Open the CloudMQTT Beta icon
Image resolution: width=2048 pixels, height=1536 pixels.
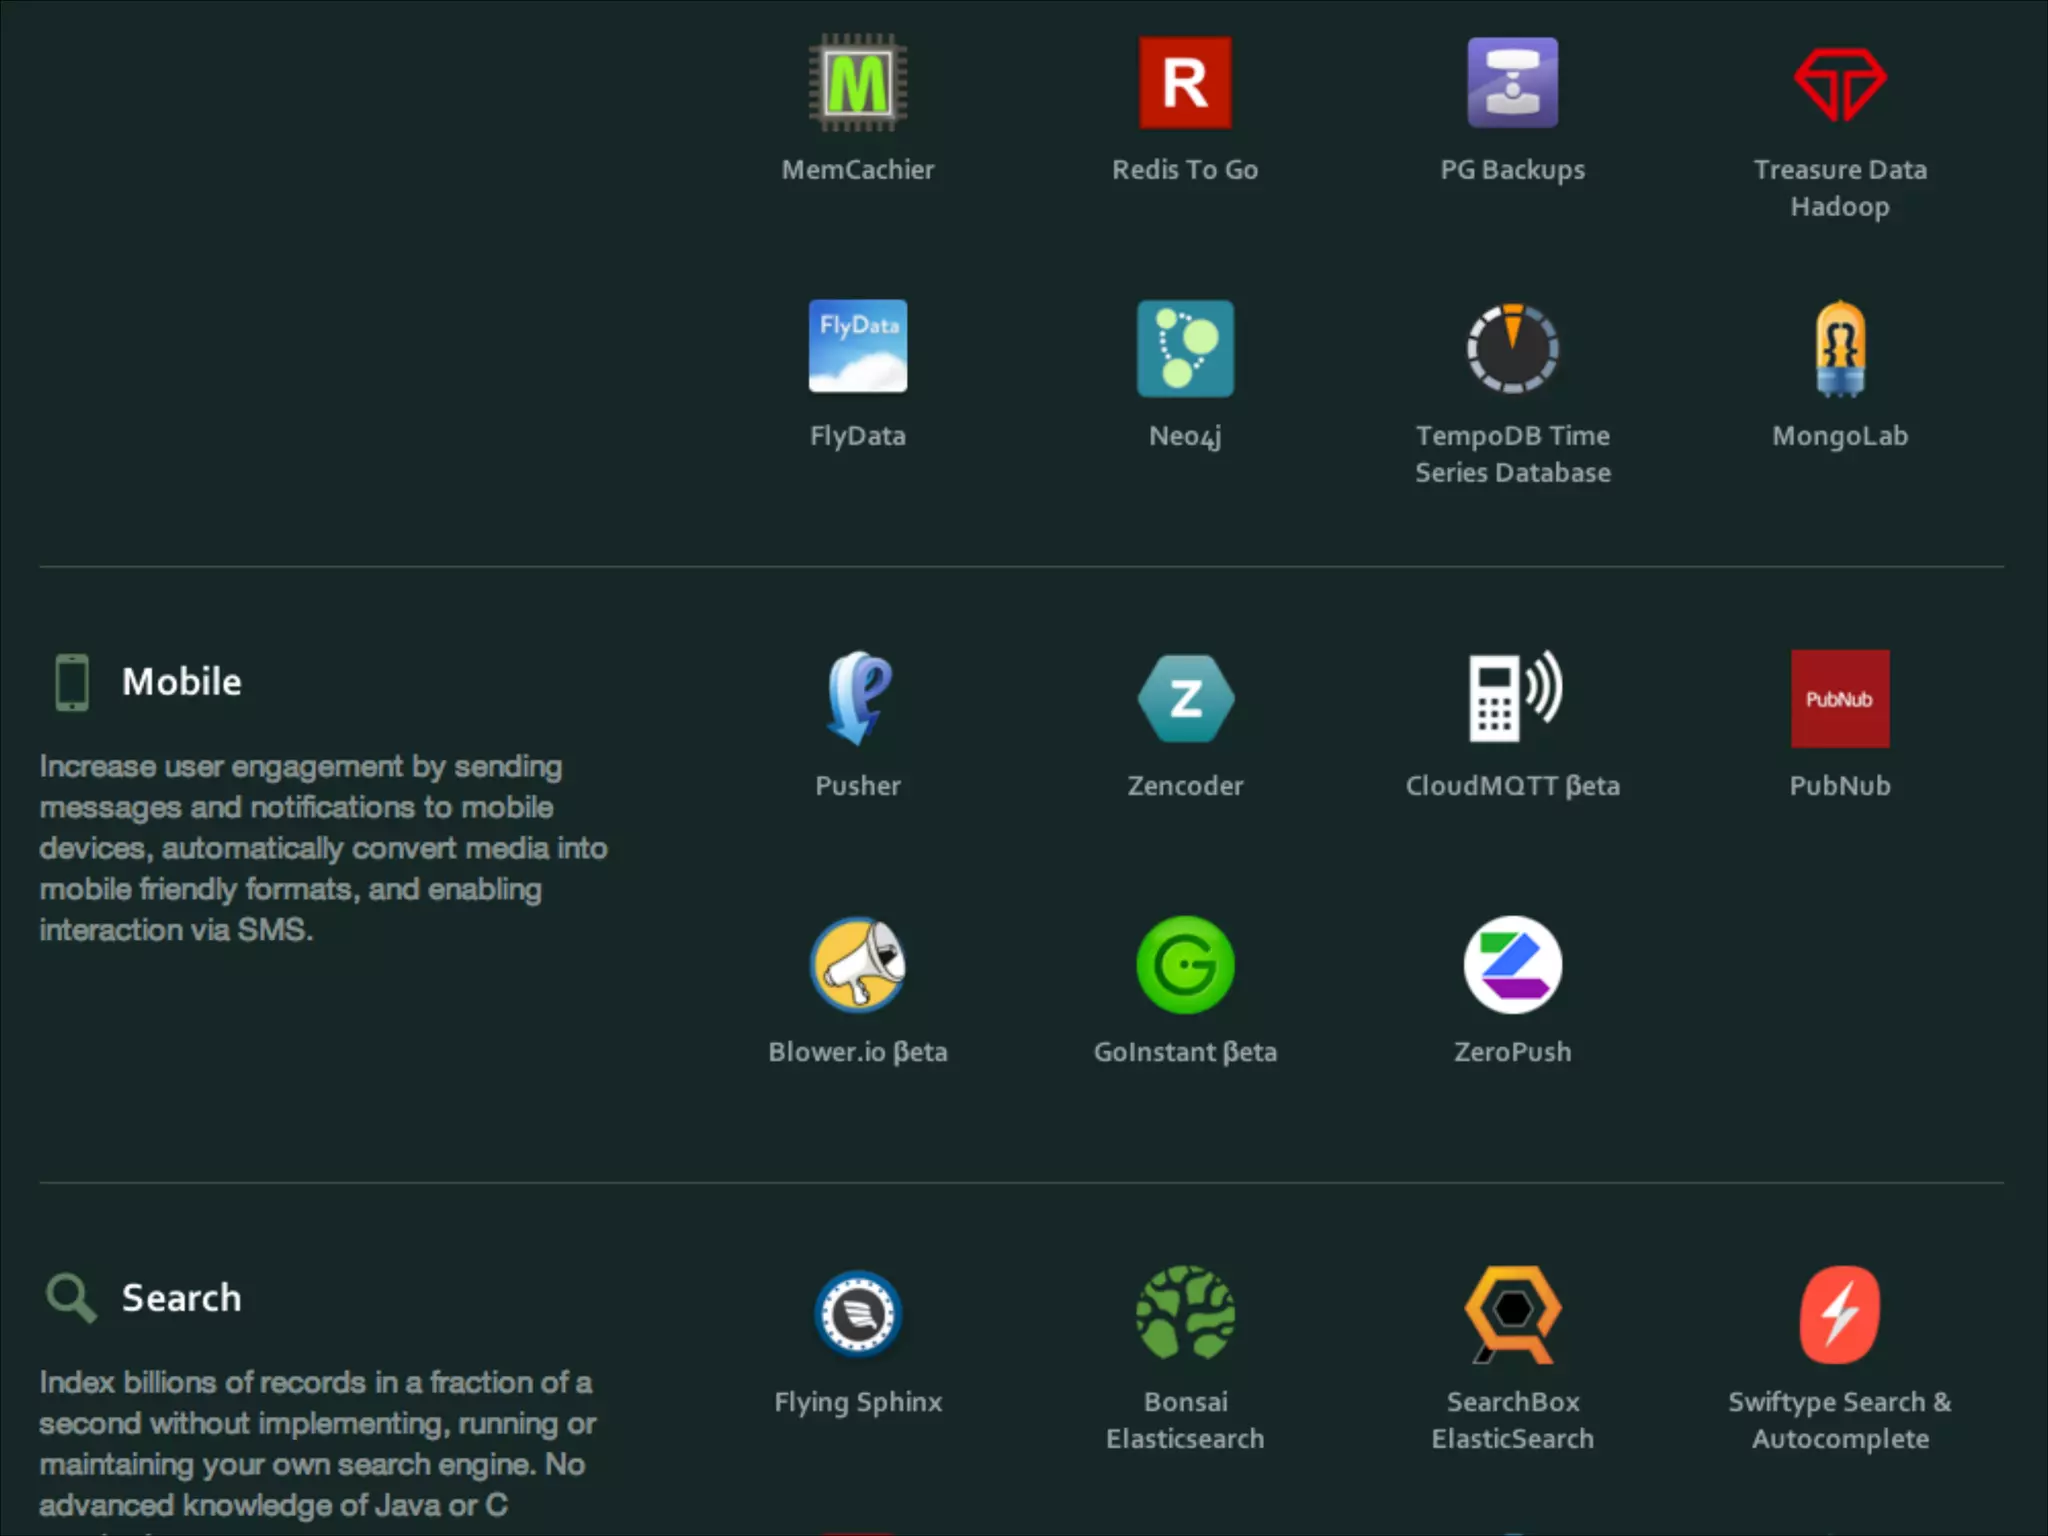[x=1512, y=697]
